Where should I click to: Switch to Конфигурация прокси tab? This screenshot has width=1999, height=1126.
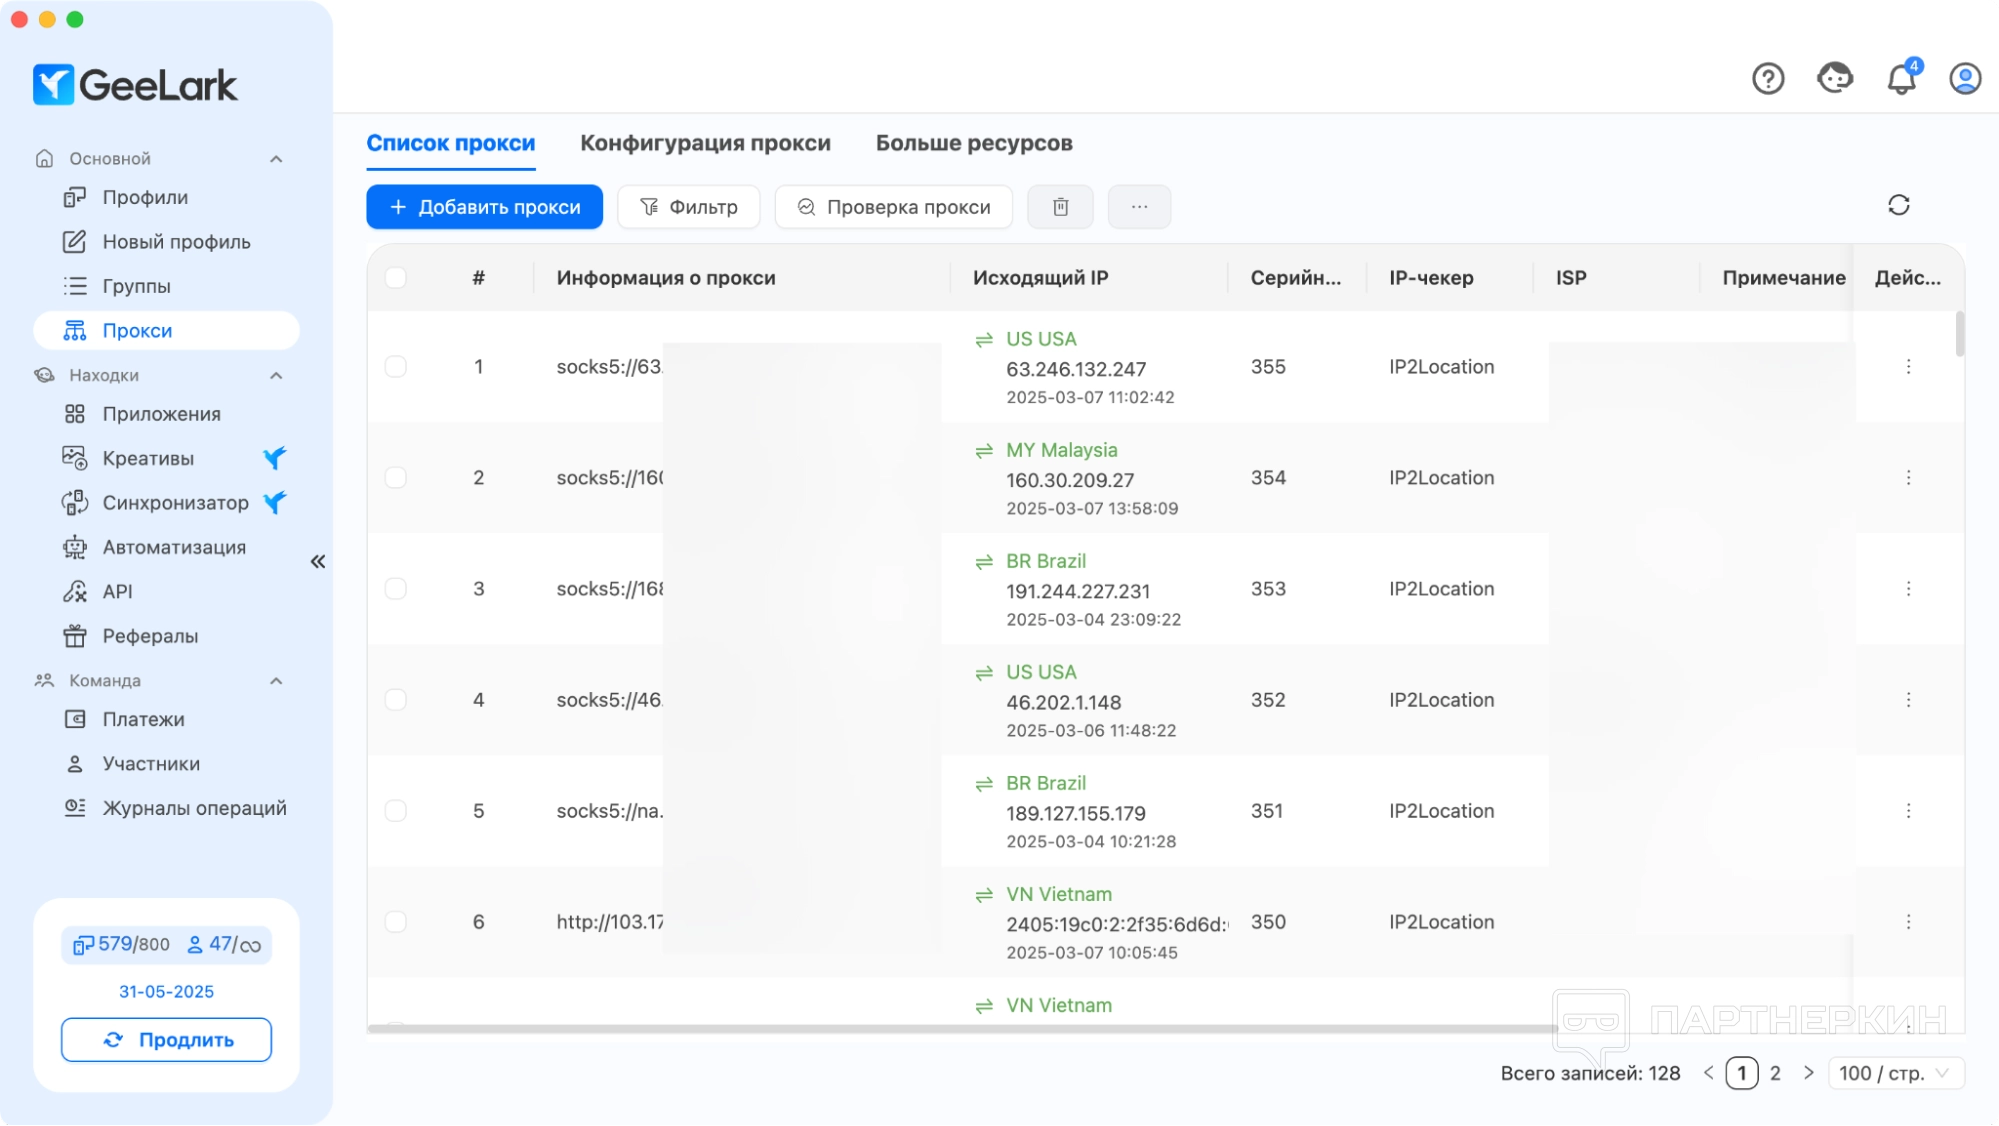[705, 143]
